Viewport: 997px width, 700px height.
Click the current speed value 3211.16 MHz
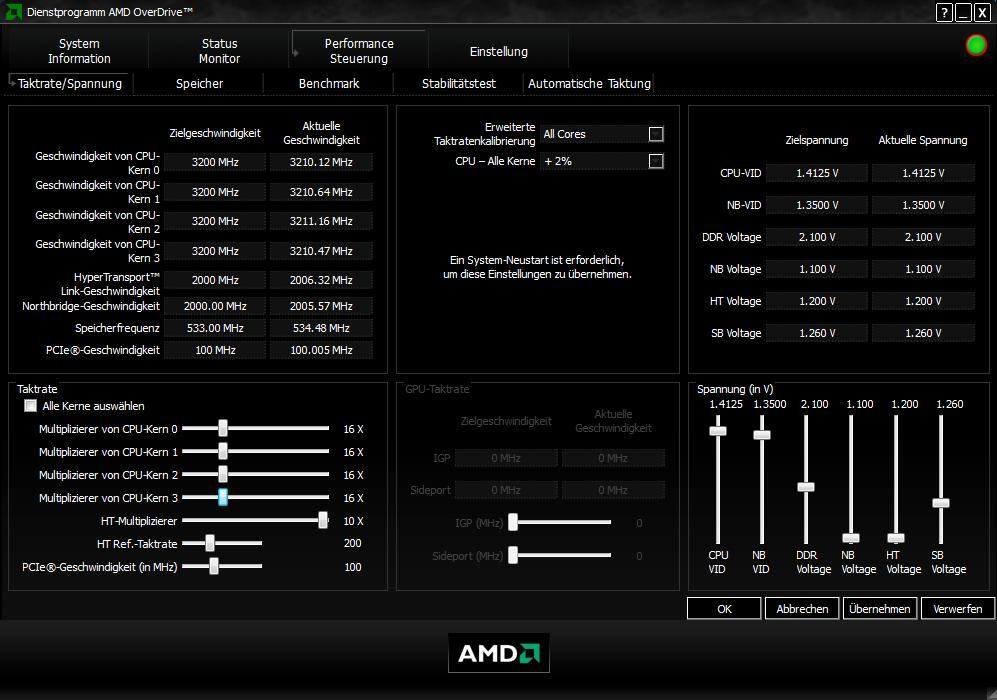[321, 221]
